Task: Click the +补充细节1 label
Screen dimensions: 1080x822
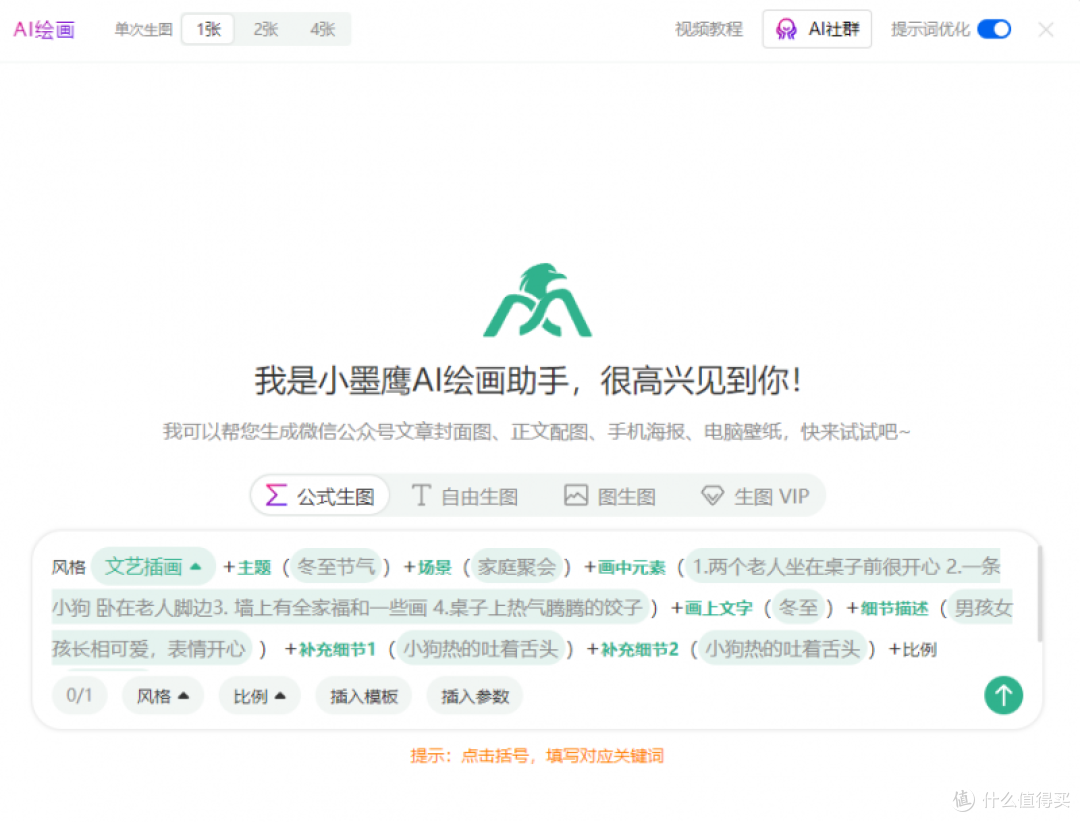Action: click(x=330, y=650)
